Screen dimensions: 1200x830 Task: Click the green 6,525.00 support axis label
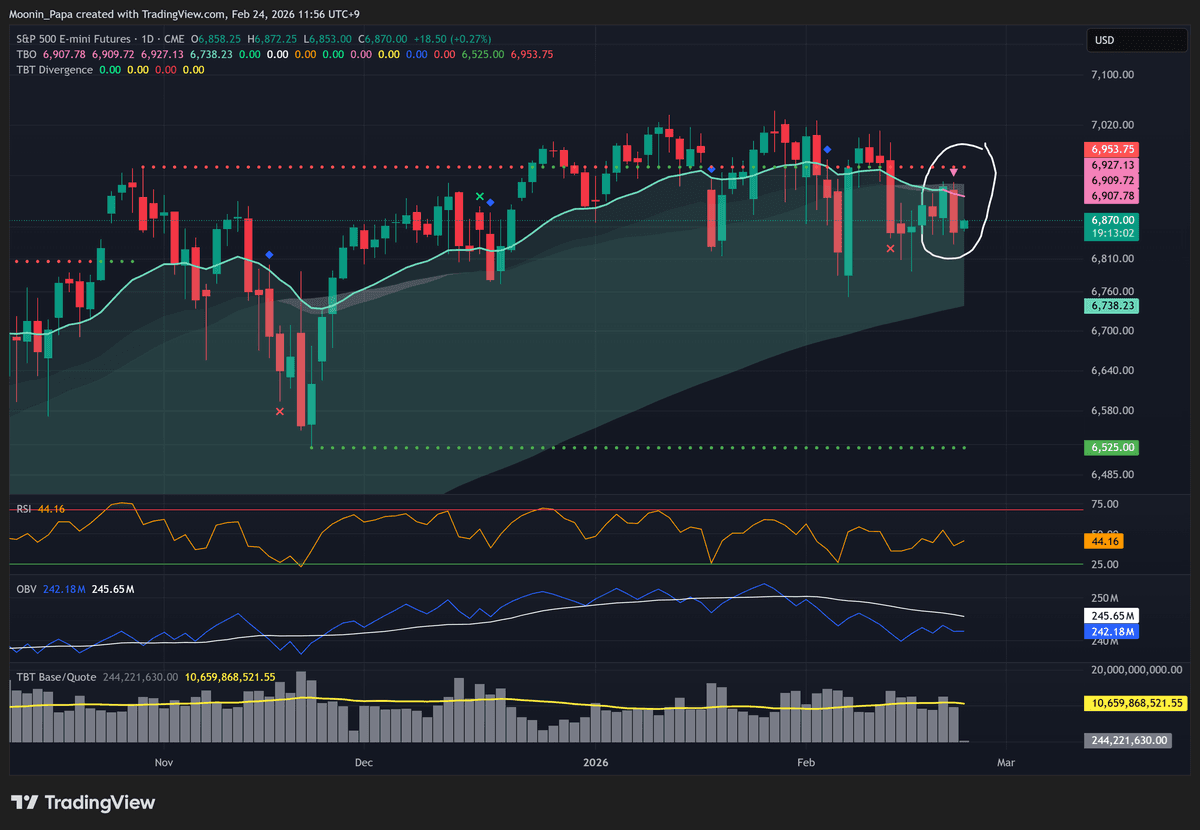click(x=1113, y=448)
